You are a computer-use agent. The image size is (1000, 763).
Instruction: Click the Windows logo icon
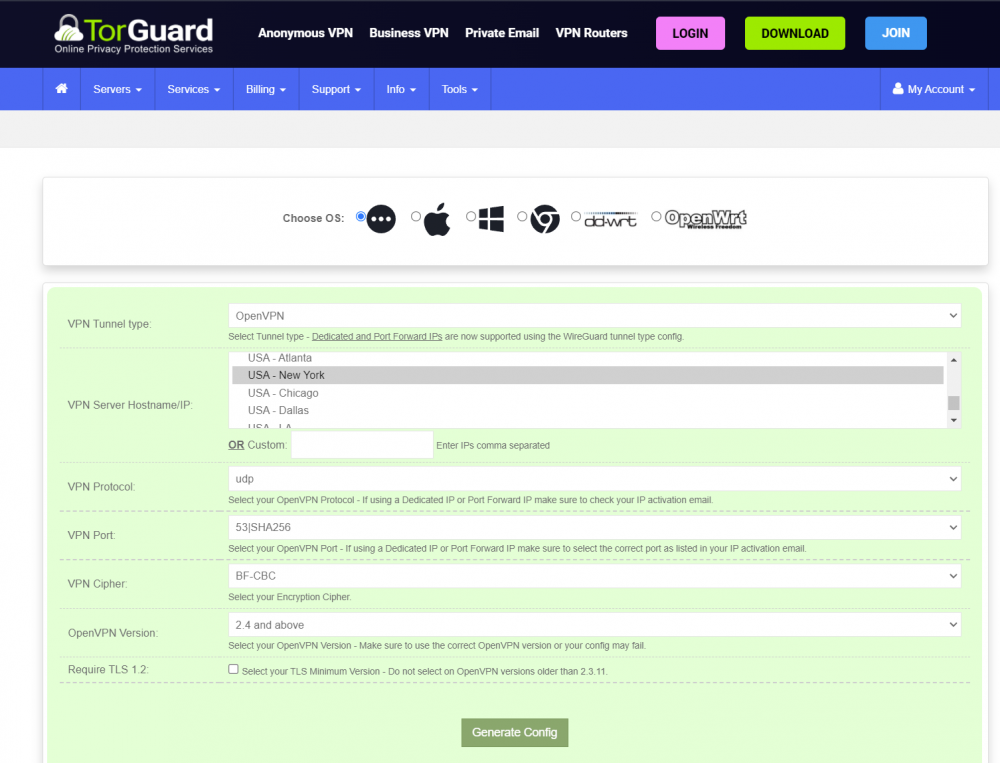491,219
